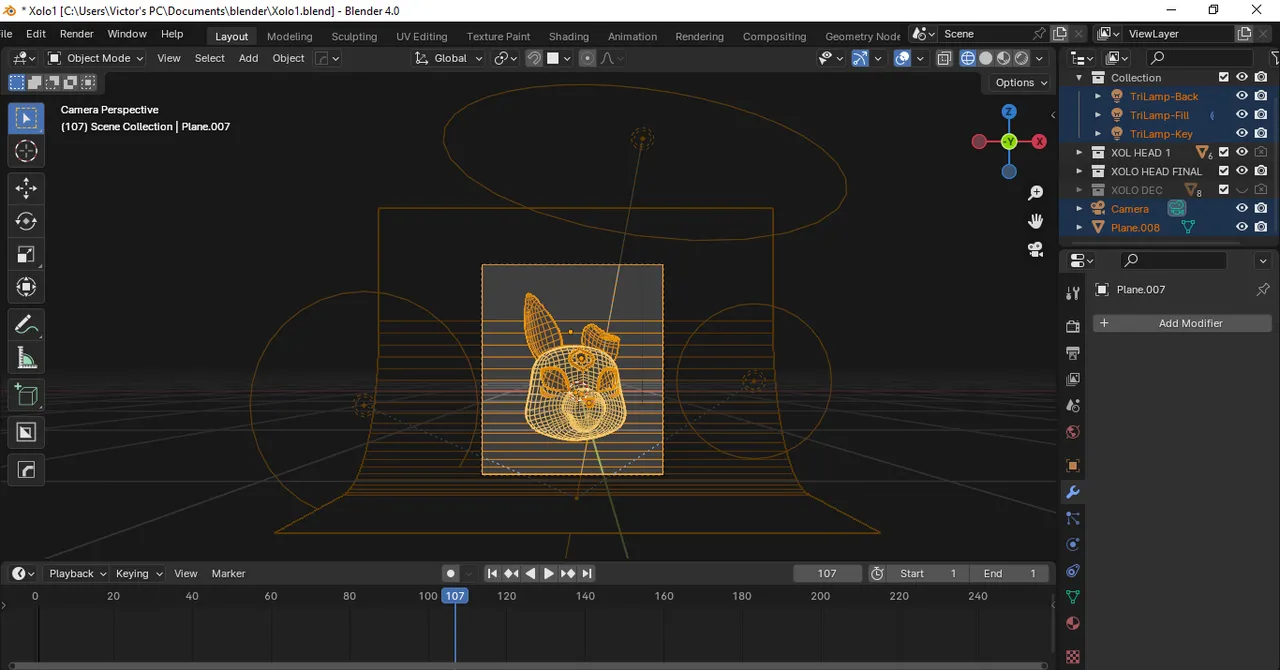Open the viewport shading options arrow

1040,58
